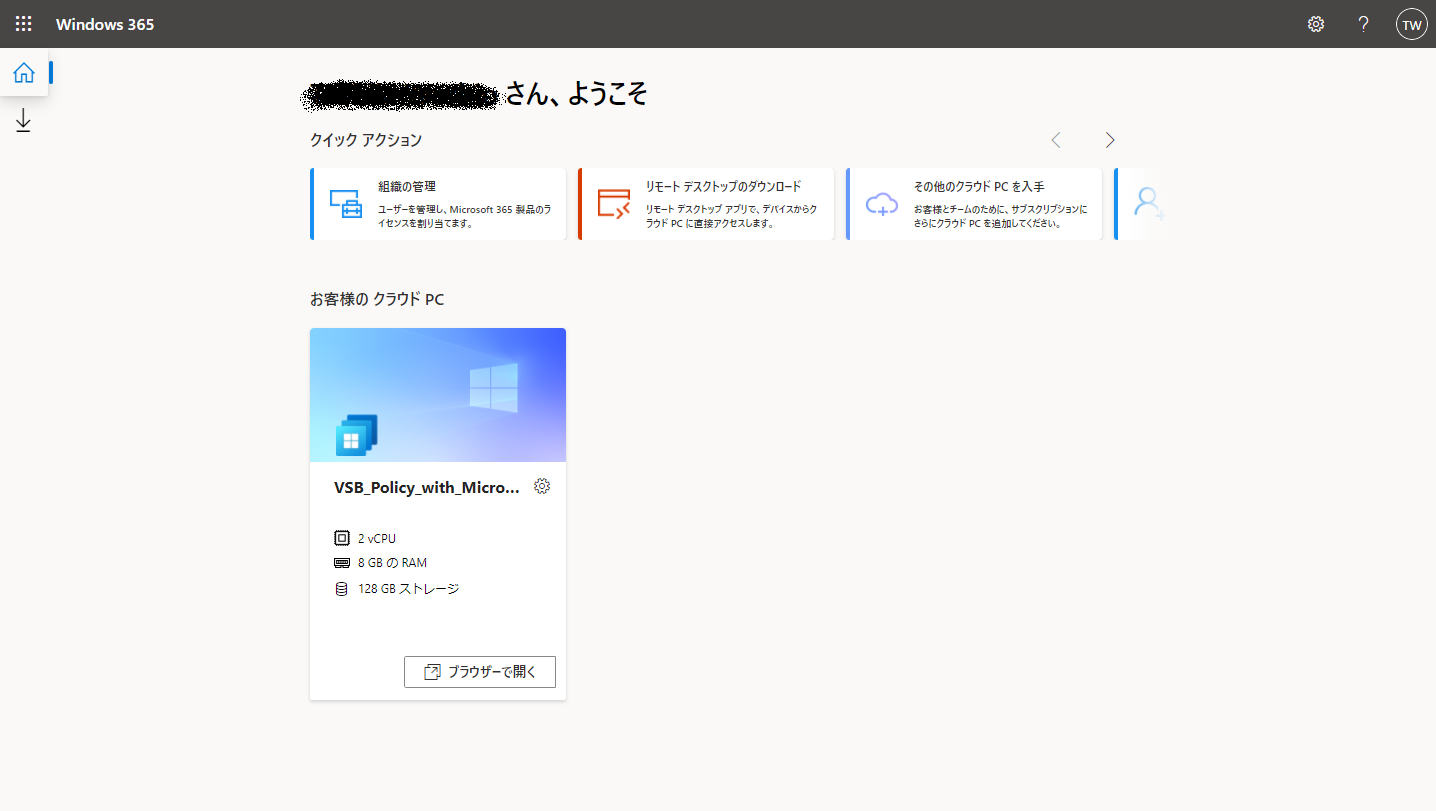The width and height of the screenshot is (1436, 811).
Task: Click the organization management briefcase icon
Action: (x=346, y=203)
